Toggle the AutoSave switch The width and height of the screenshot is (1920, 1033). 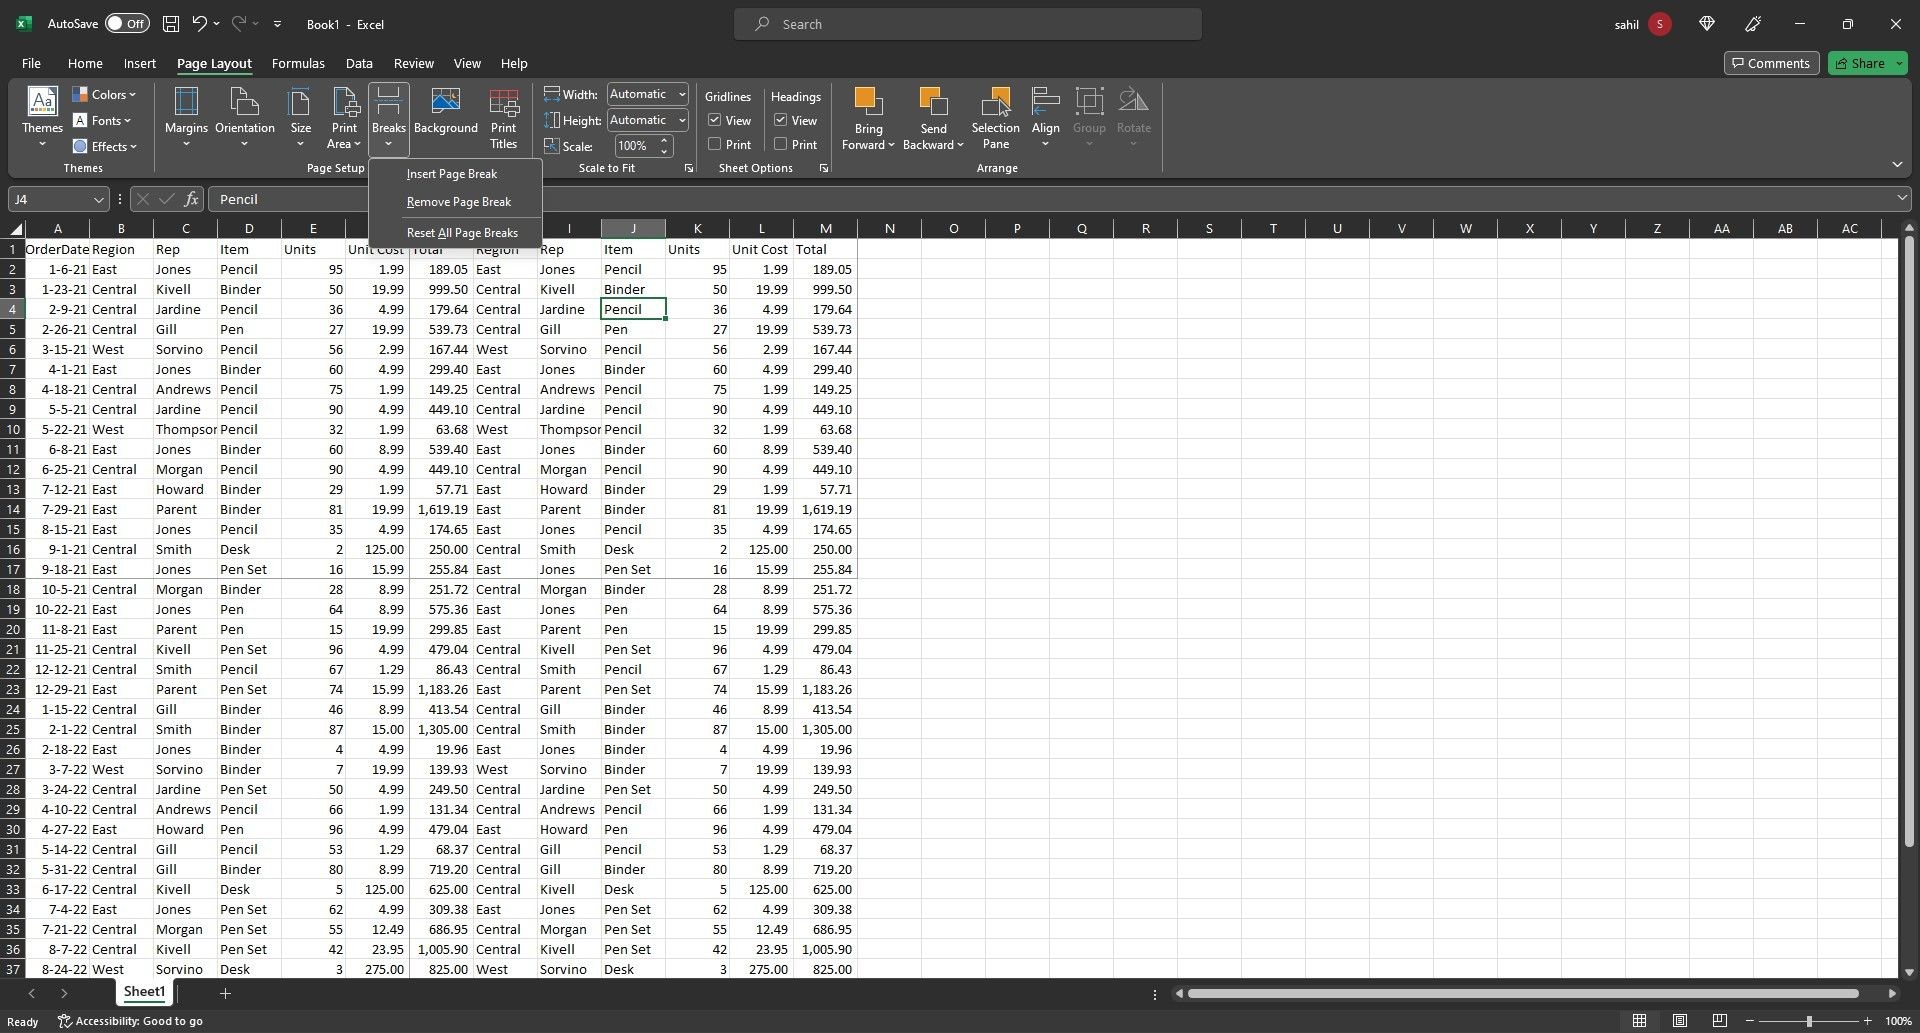pos(127,24)
